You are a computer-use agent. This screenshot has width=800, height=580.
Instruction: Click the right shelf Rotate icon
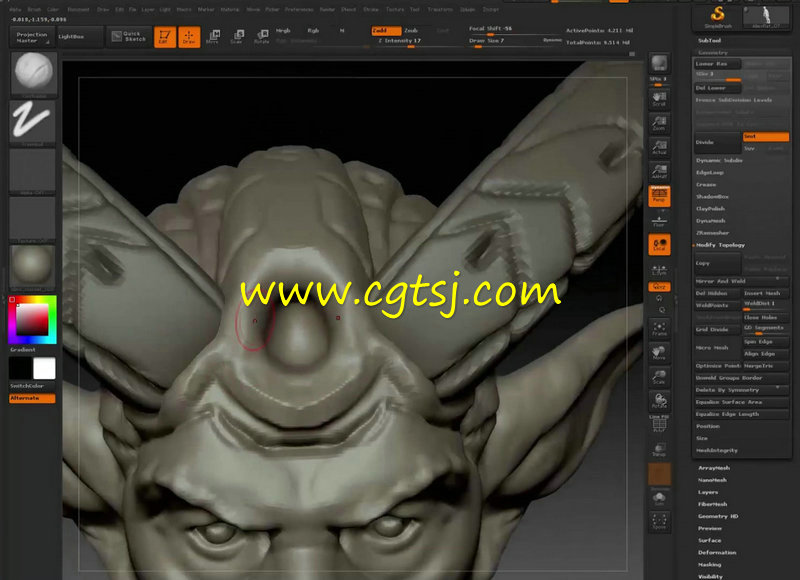click(x=659, y=401)
